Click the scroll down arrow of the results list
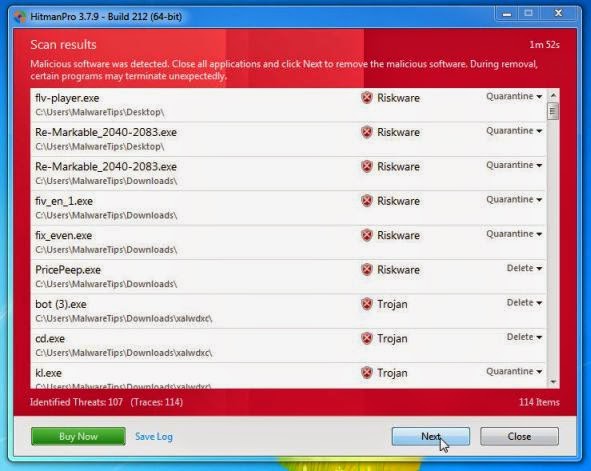The width and height of the screenshot is (591, 471). tap(553, 382)
